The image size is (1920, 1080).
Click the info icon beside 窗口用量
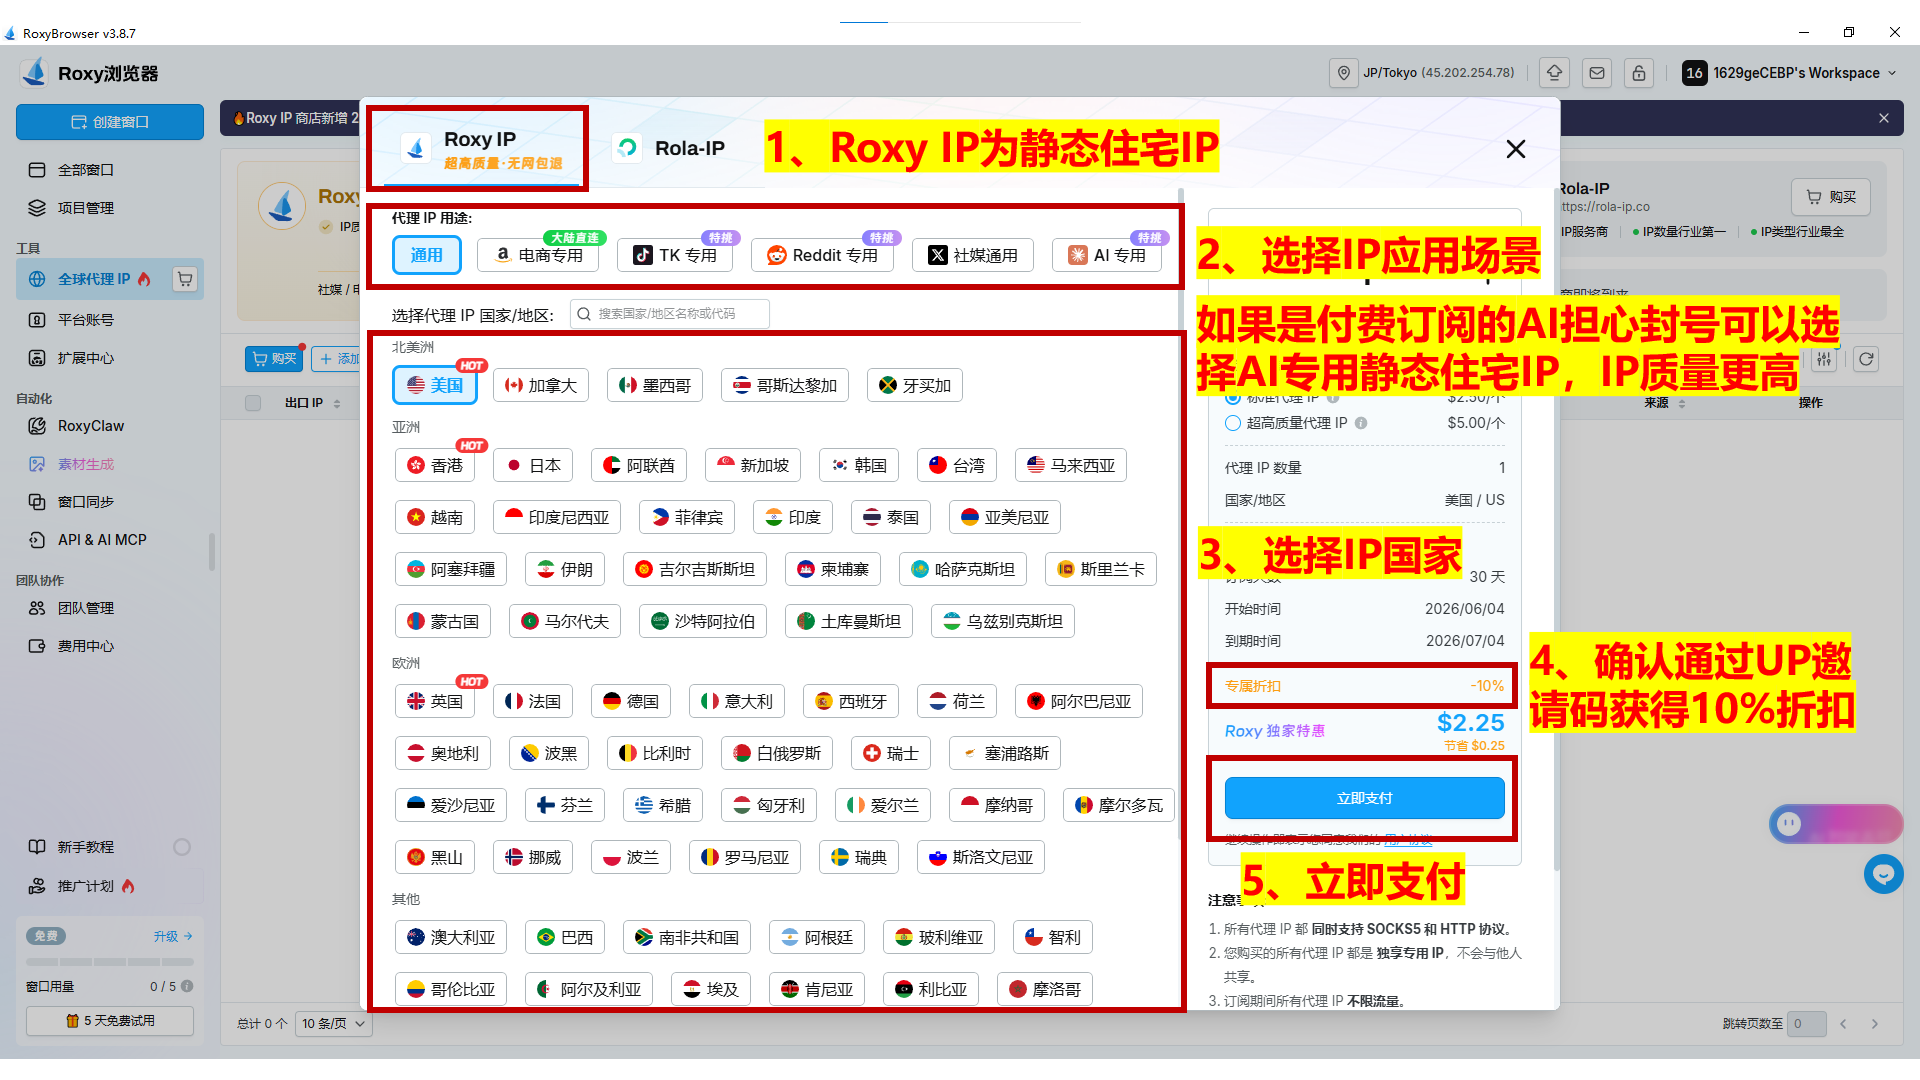pos(187,986)
